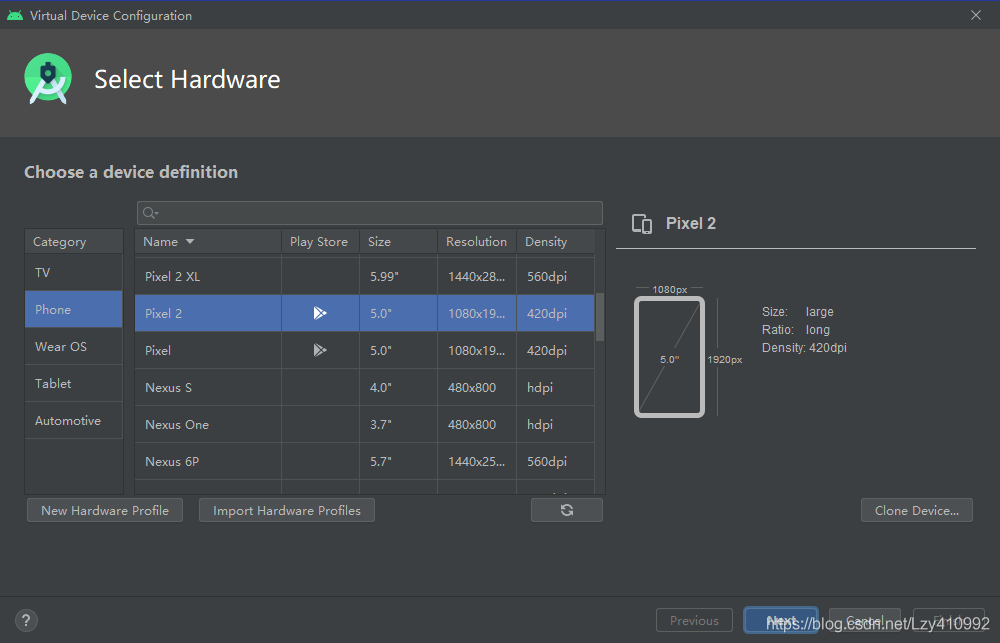
Task: Select the Phone category
Action: 73,309
